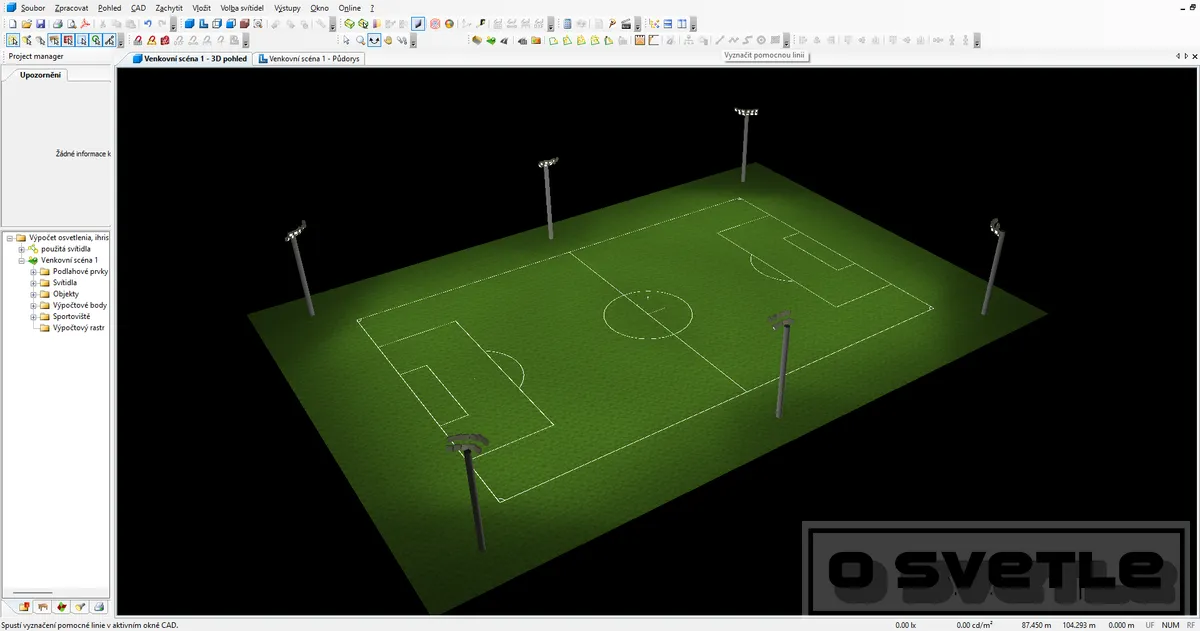1200x631 pixels.
Task: Expand the Svítidla tree folder
Action: click(33, 283)
